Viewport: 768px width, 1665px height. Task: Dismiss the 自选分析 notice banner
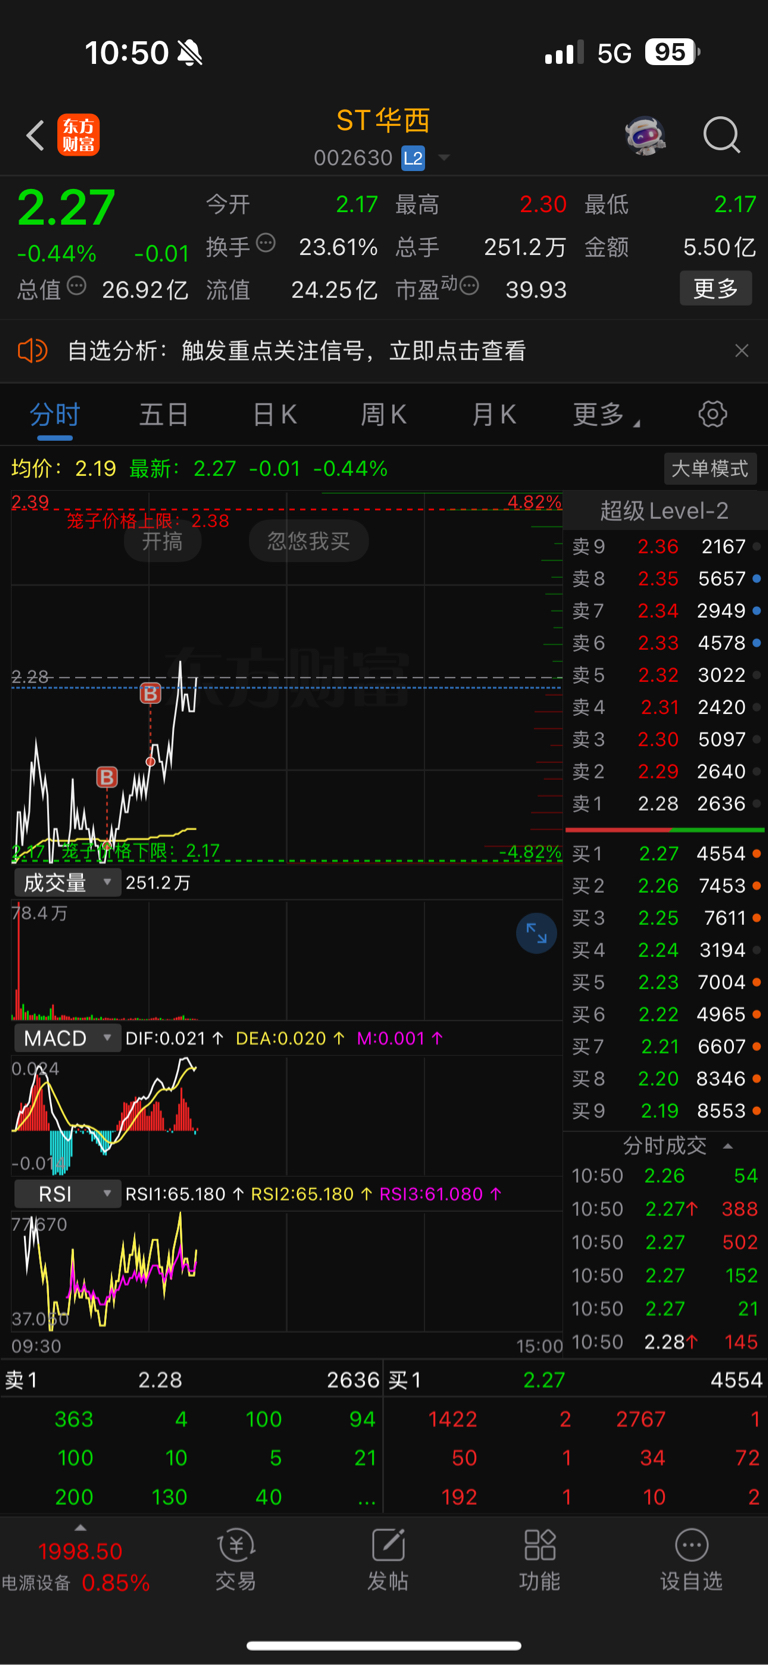(x=742, y=351)
